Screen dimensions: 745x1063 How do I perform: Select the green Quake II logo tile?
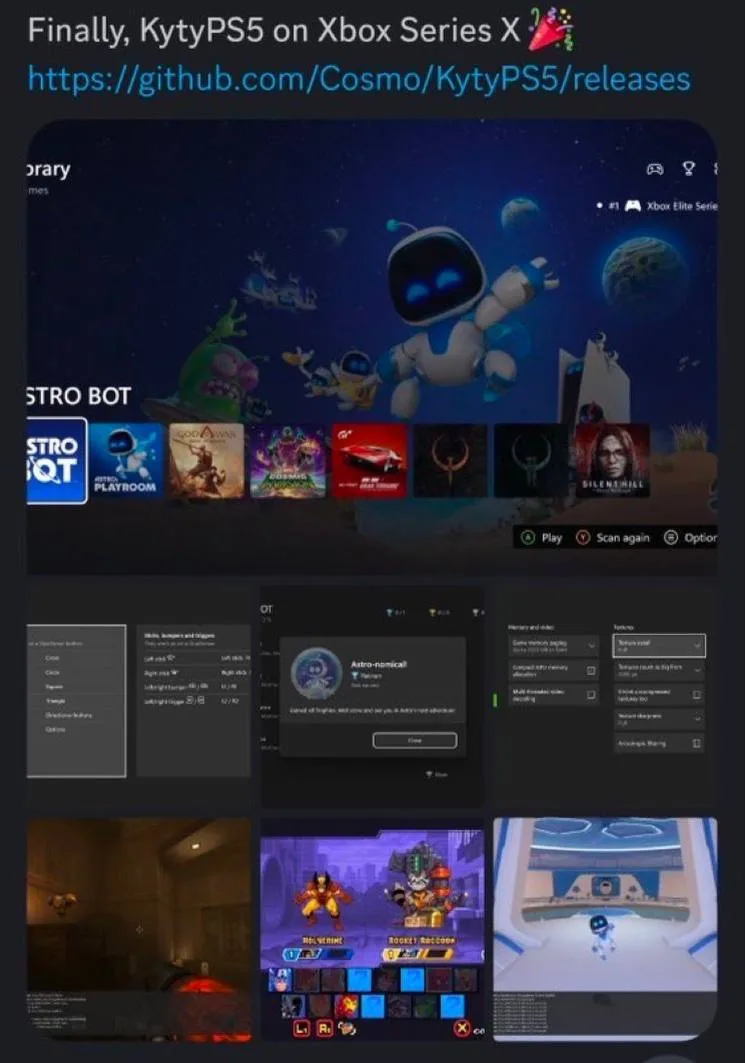531,460
